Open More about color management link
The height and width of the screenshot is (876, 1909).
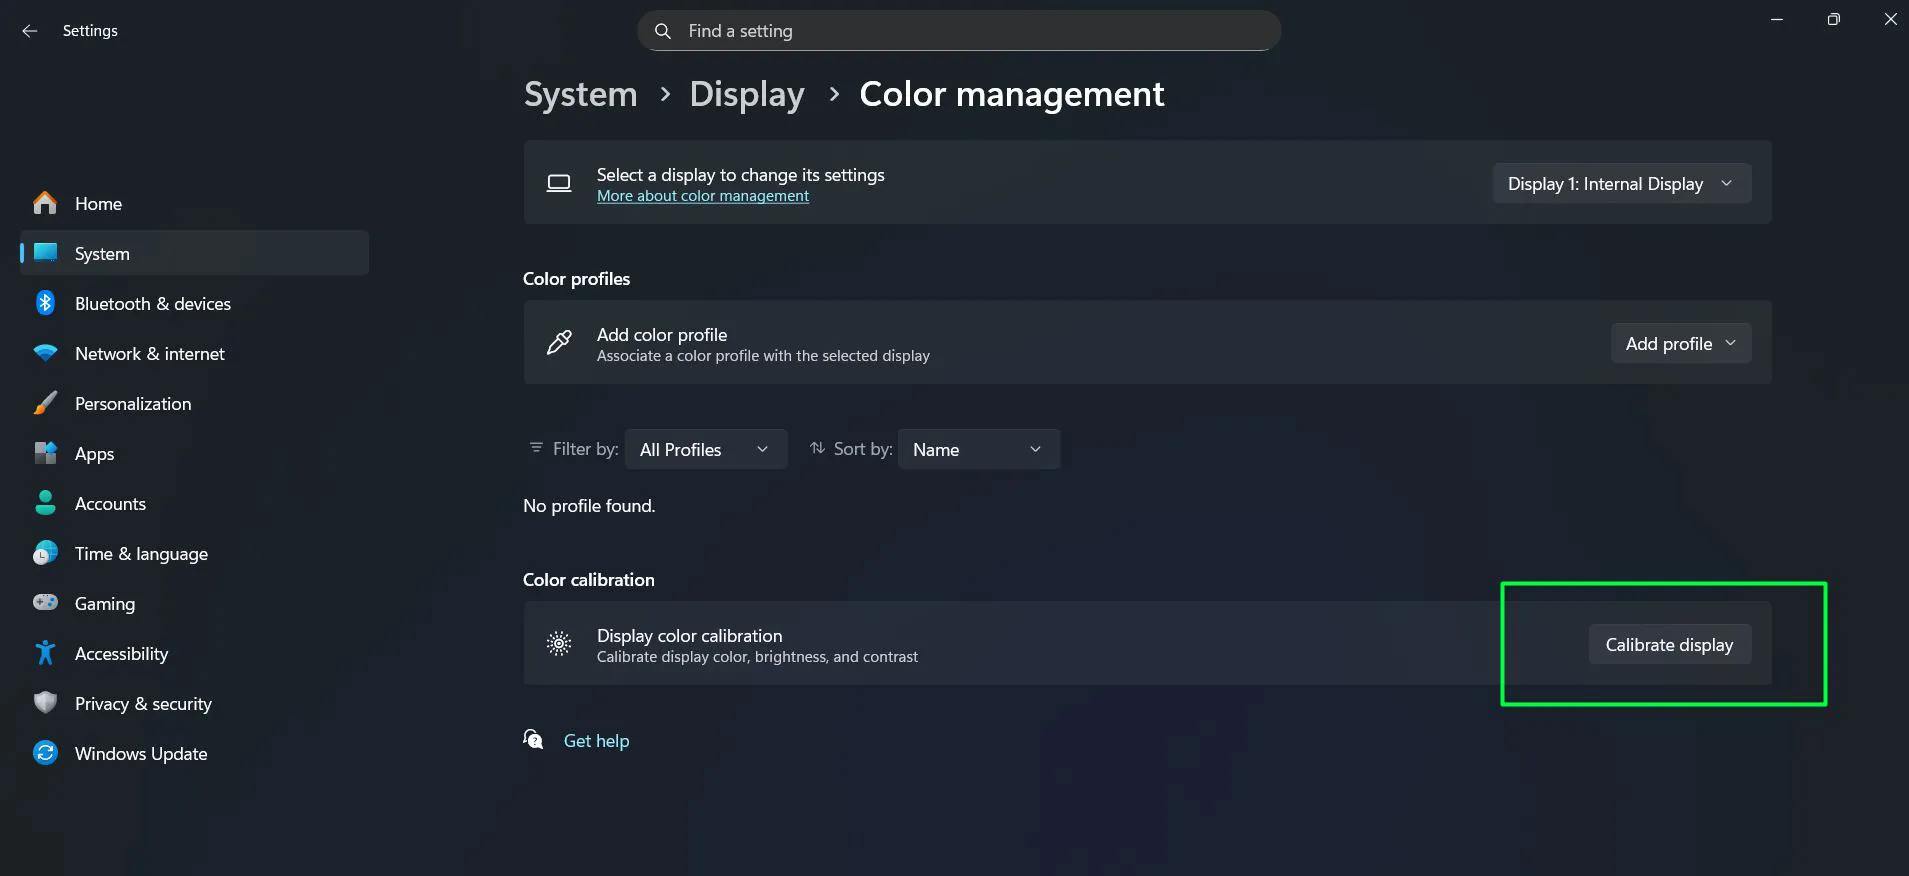point(703,196)
